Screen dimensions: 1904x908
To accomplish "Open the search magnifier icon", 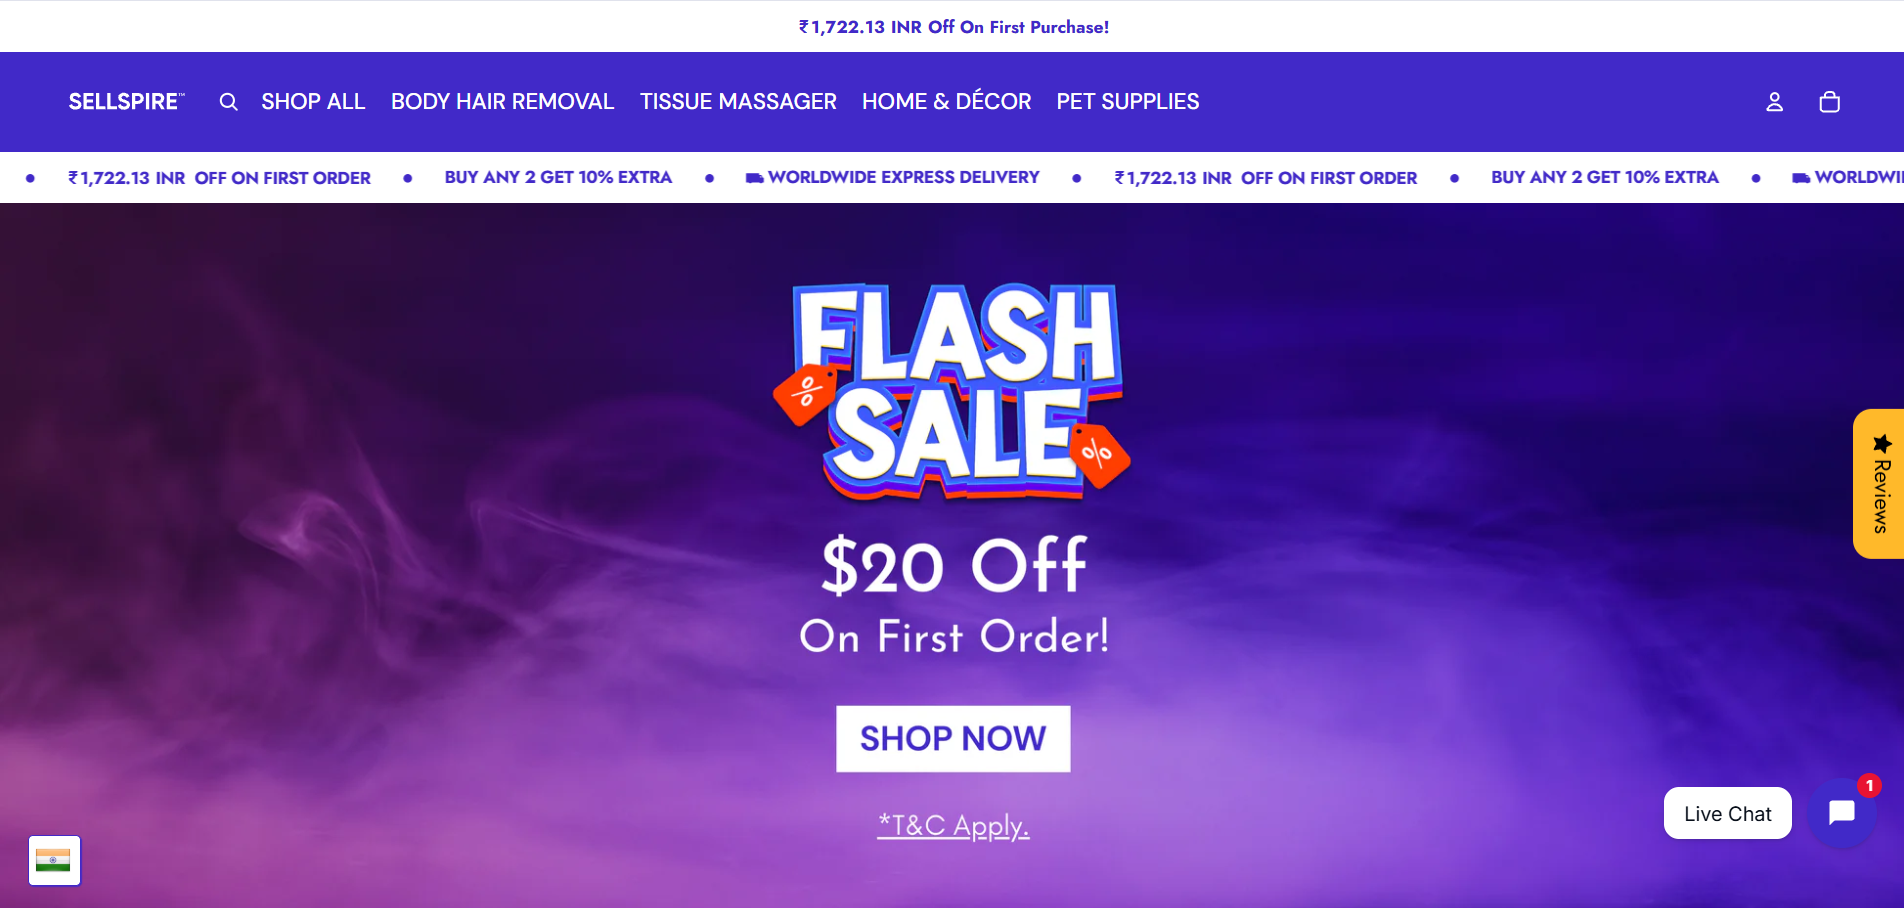I will (228, 102).
